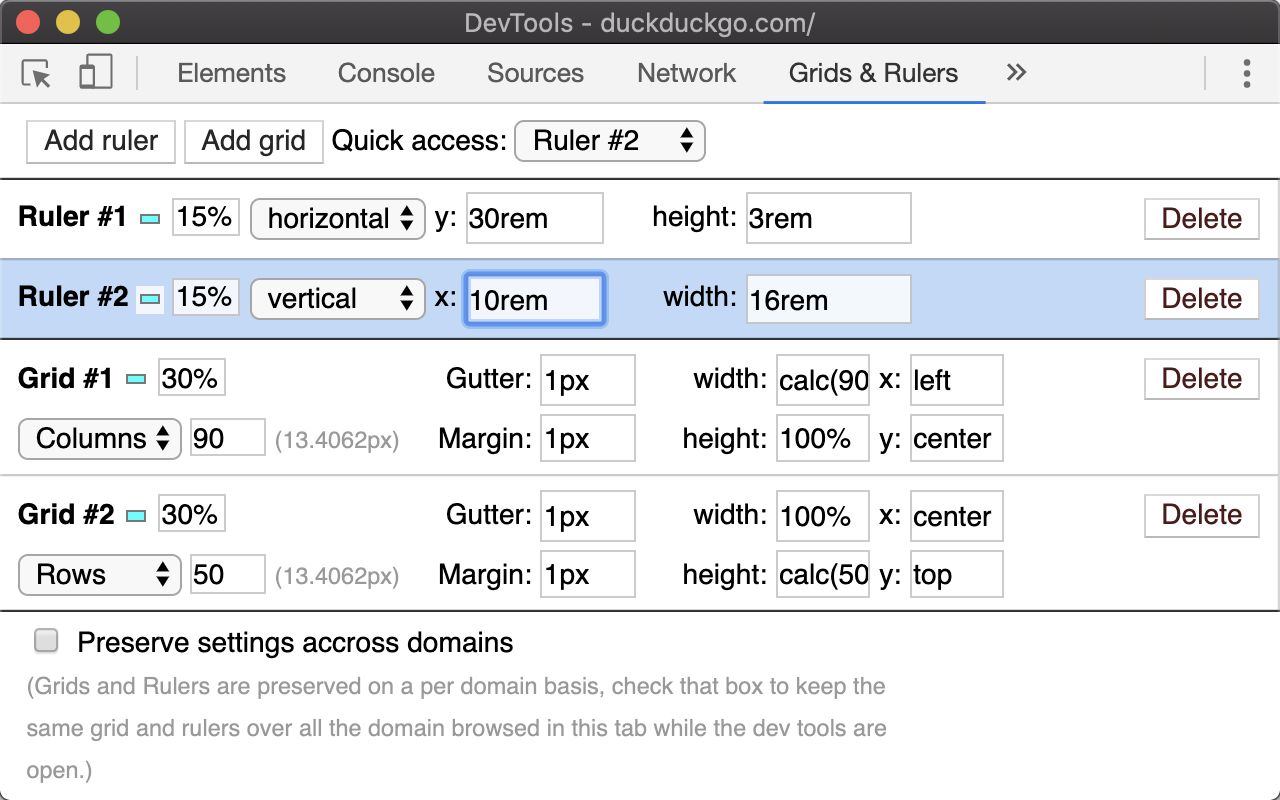Focus Ruler #1 height field 3rem
Image resolution: width=1280 pixels, height=800 pixels.
[x=829, y=218]
